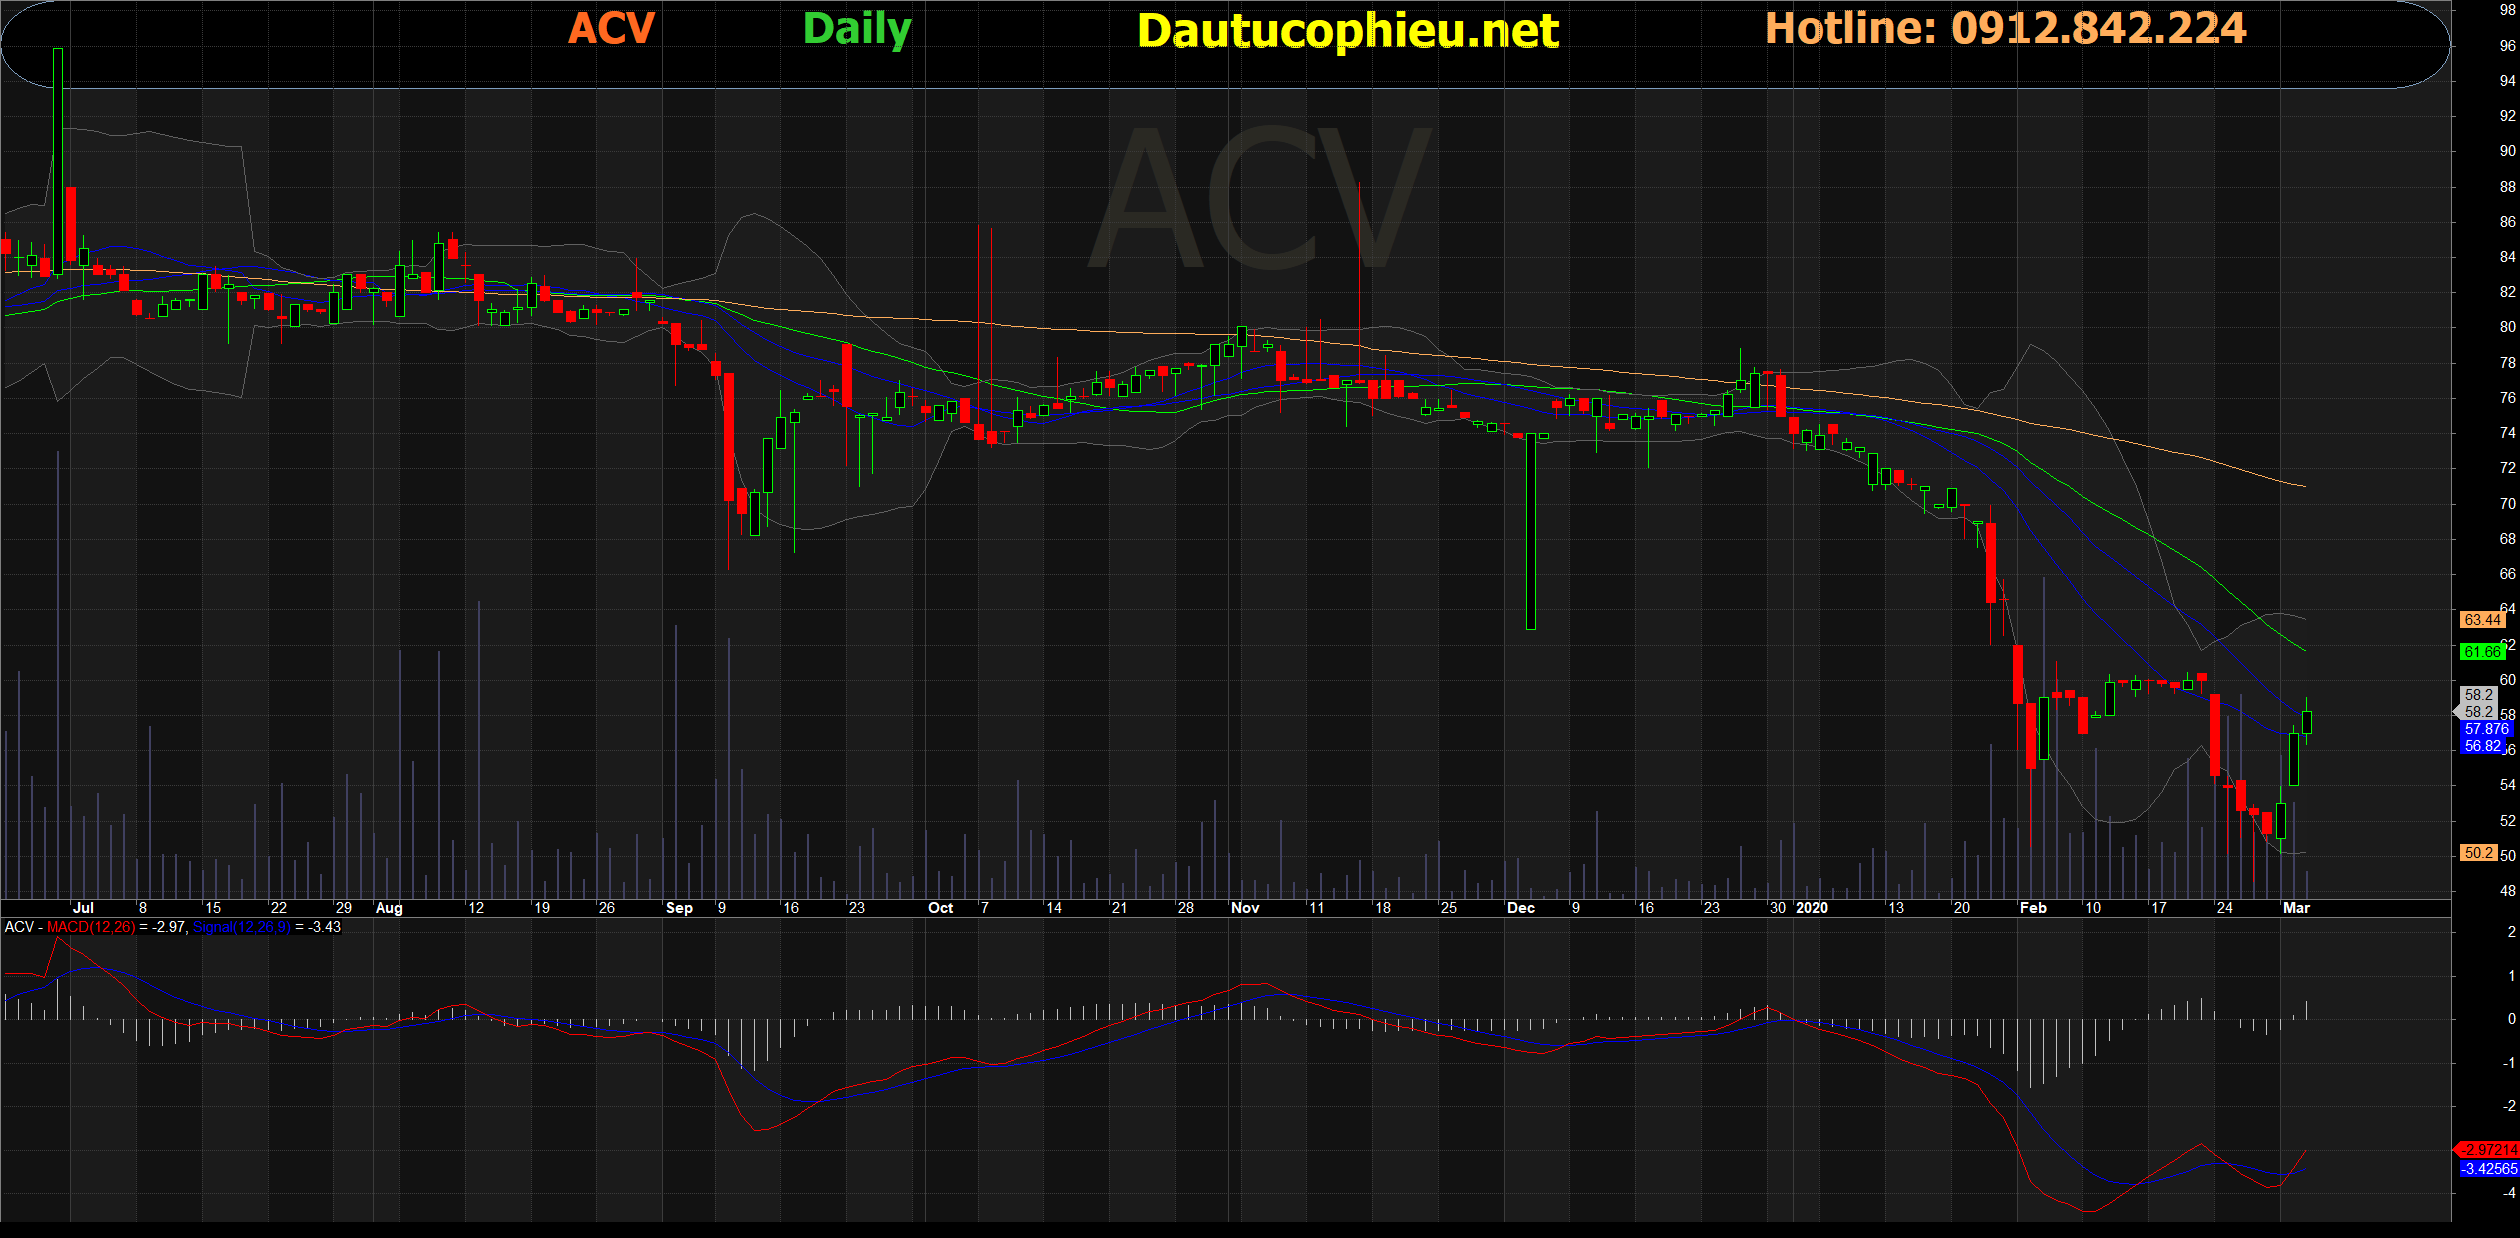The height and width of the screenshot is (1238, 2520).
Task: Click the blue 57.876 price tag
Action: click(x=2485, y=729)
